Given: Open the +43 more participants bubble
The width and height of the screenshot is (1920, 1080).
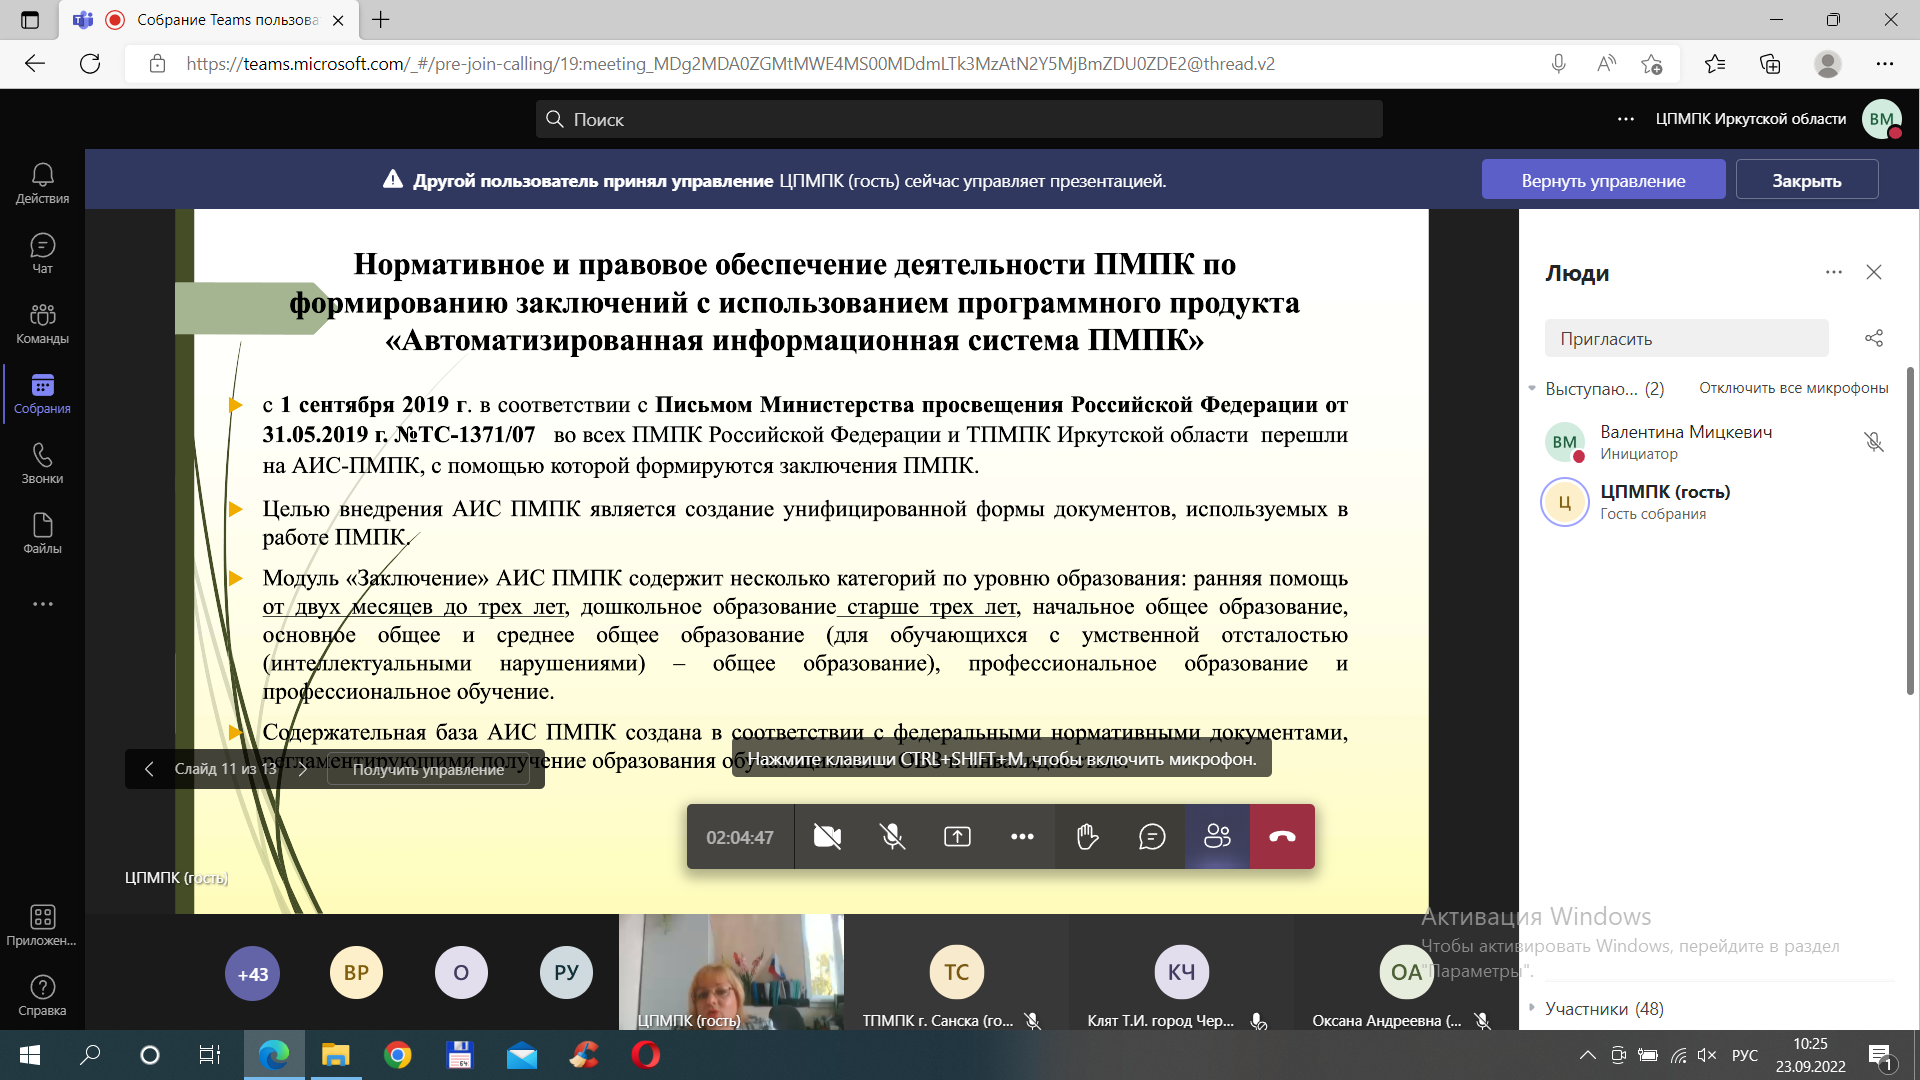Looking at the screenshot, I should (x=252, y=973).
